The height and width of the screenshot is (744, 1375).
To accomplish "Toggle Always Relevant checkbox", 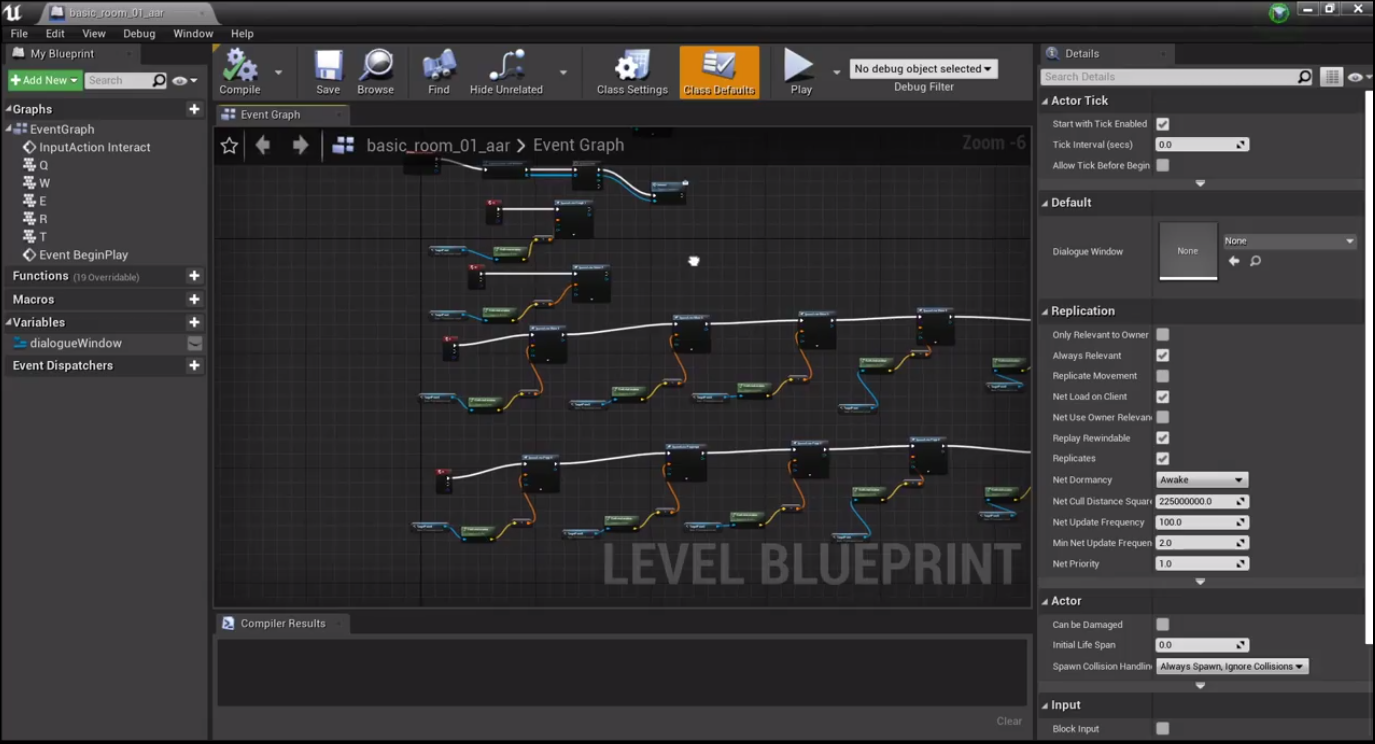I will (1162, 355).
